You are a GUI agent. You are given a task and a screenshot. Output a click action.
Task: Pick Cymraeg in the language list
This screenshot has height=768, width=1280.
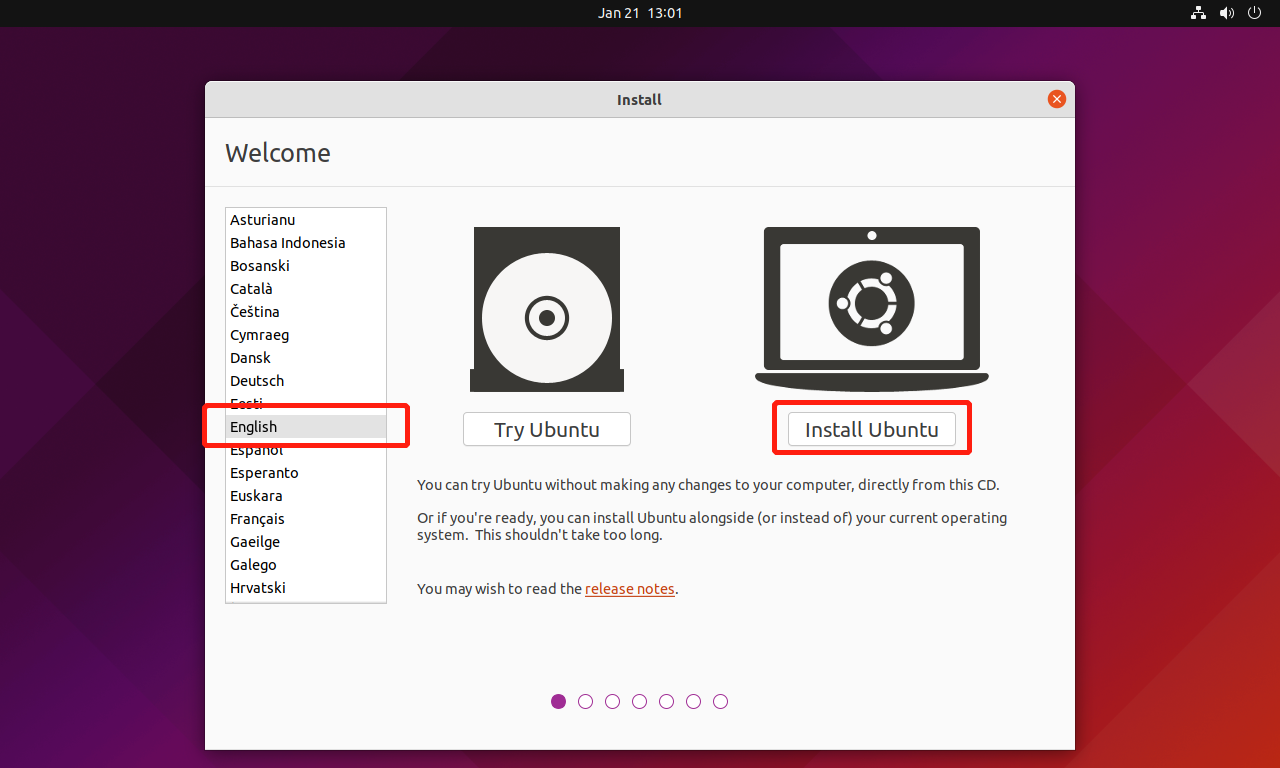click(306, 335)
